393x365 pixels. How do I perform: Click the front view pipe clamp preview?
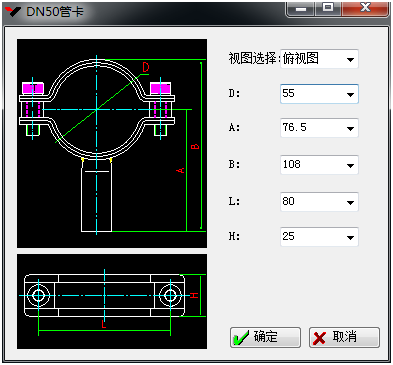pyautogui.click(x=112, y=144)
